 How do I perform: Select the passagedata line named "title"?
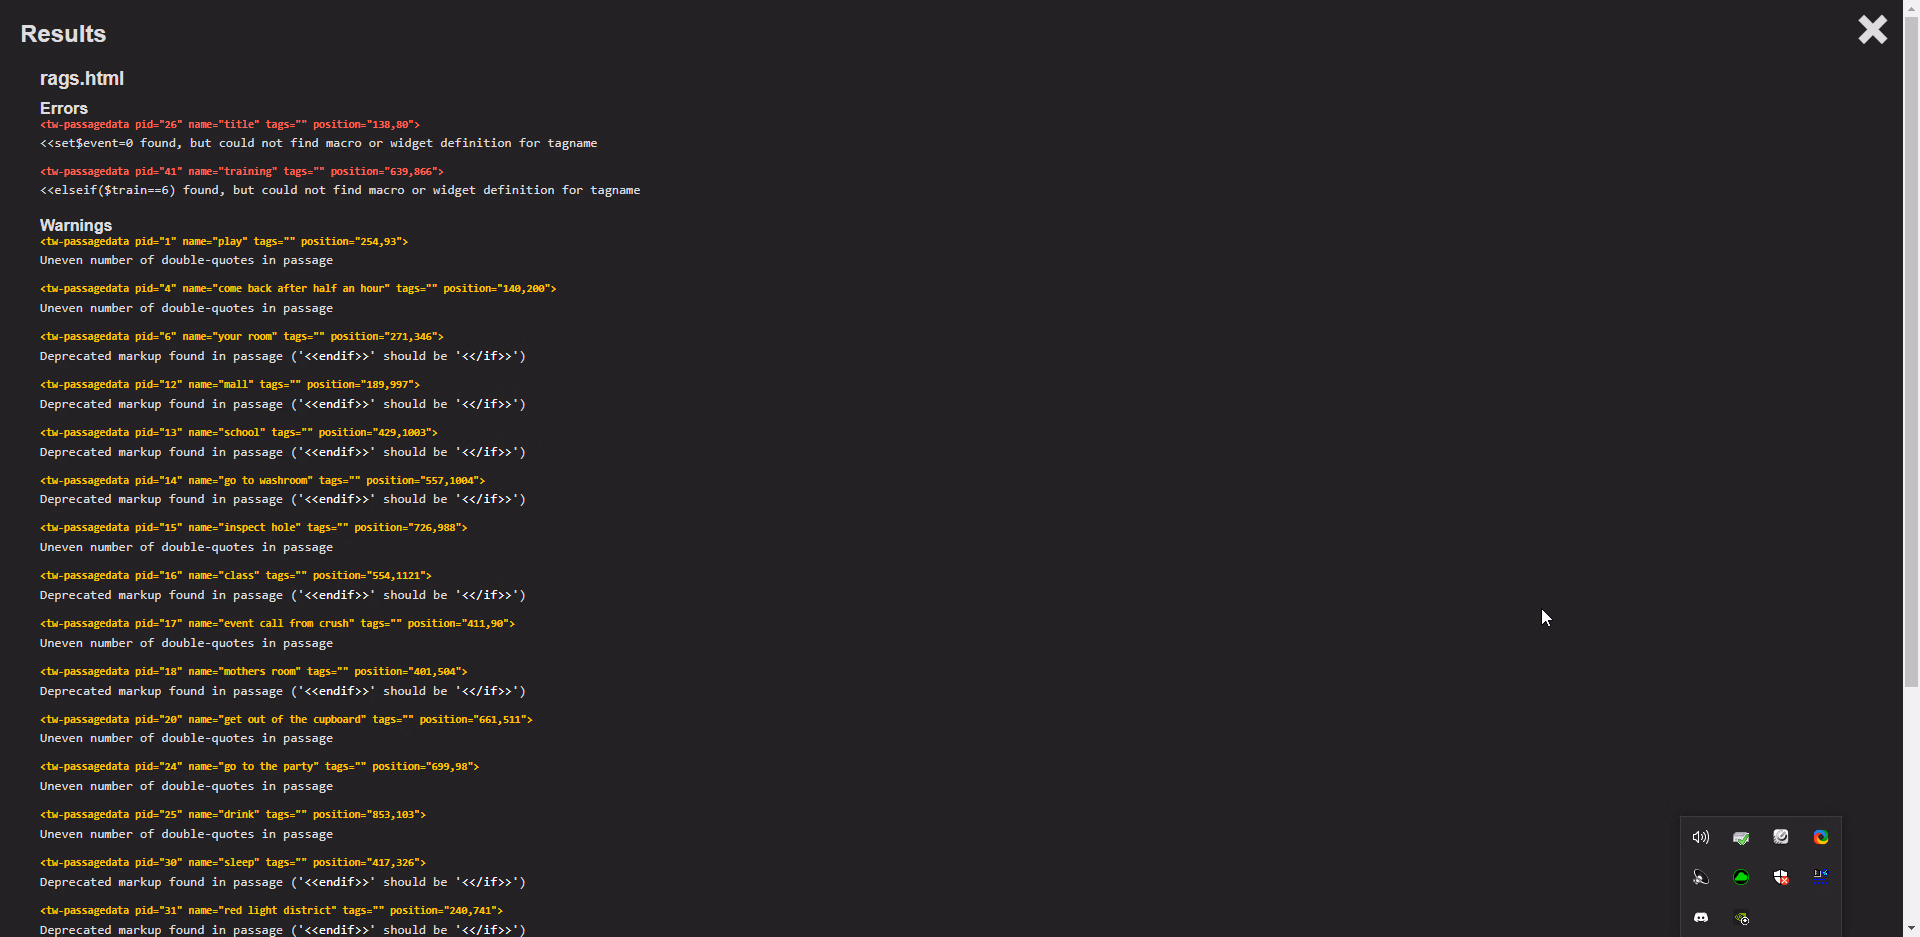[230, 124]
